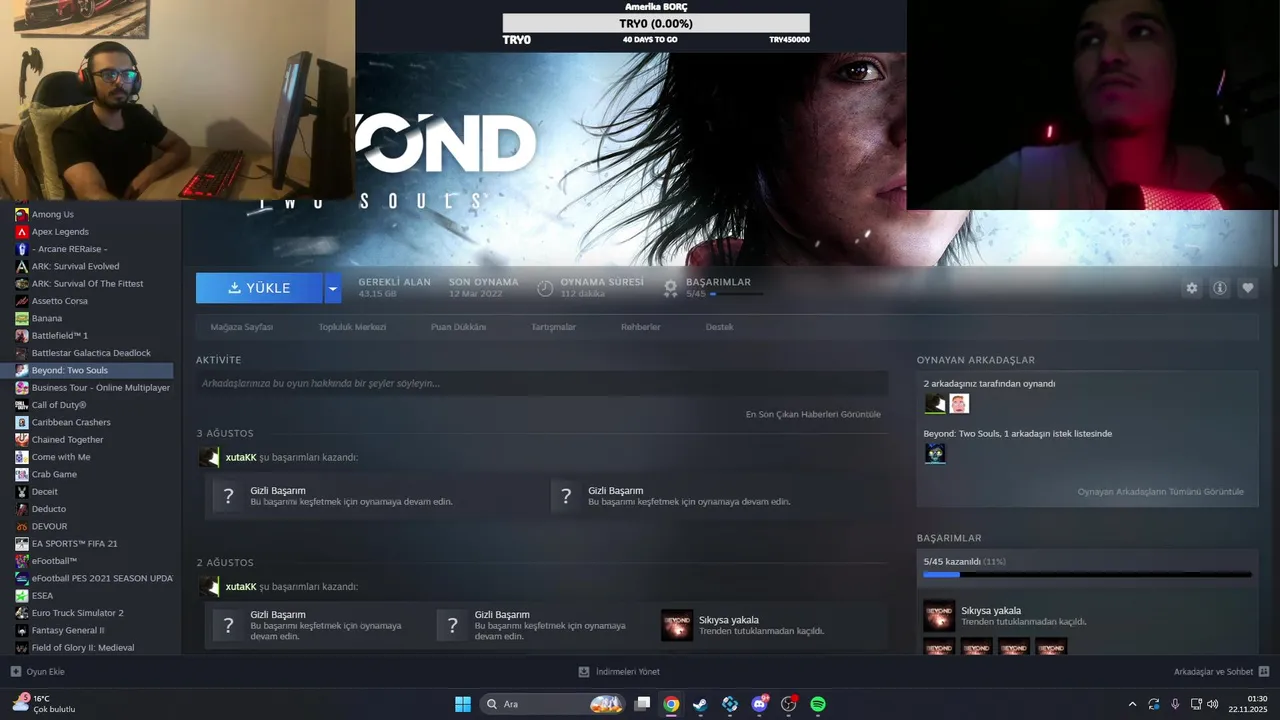The image size is (1280, 720).
Task: Click Assetto Corsa game icon
Action: (x=22, y=301)
